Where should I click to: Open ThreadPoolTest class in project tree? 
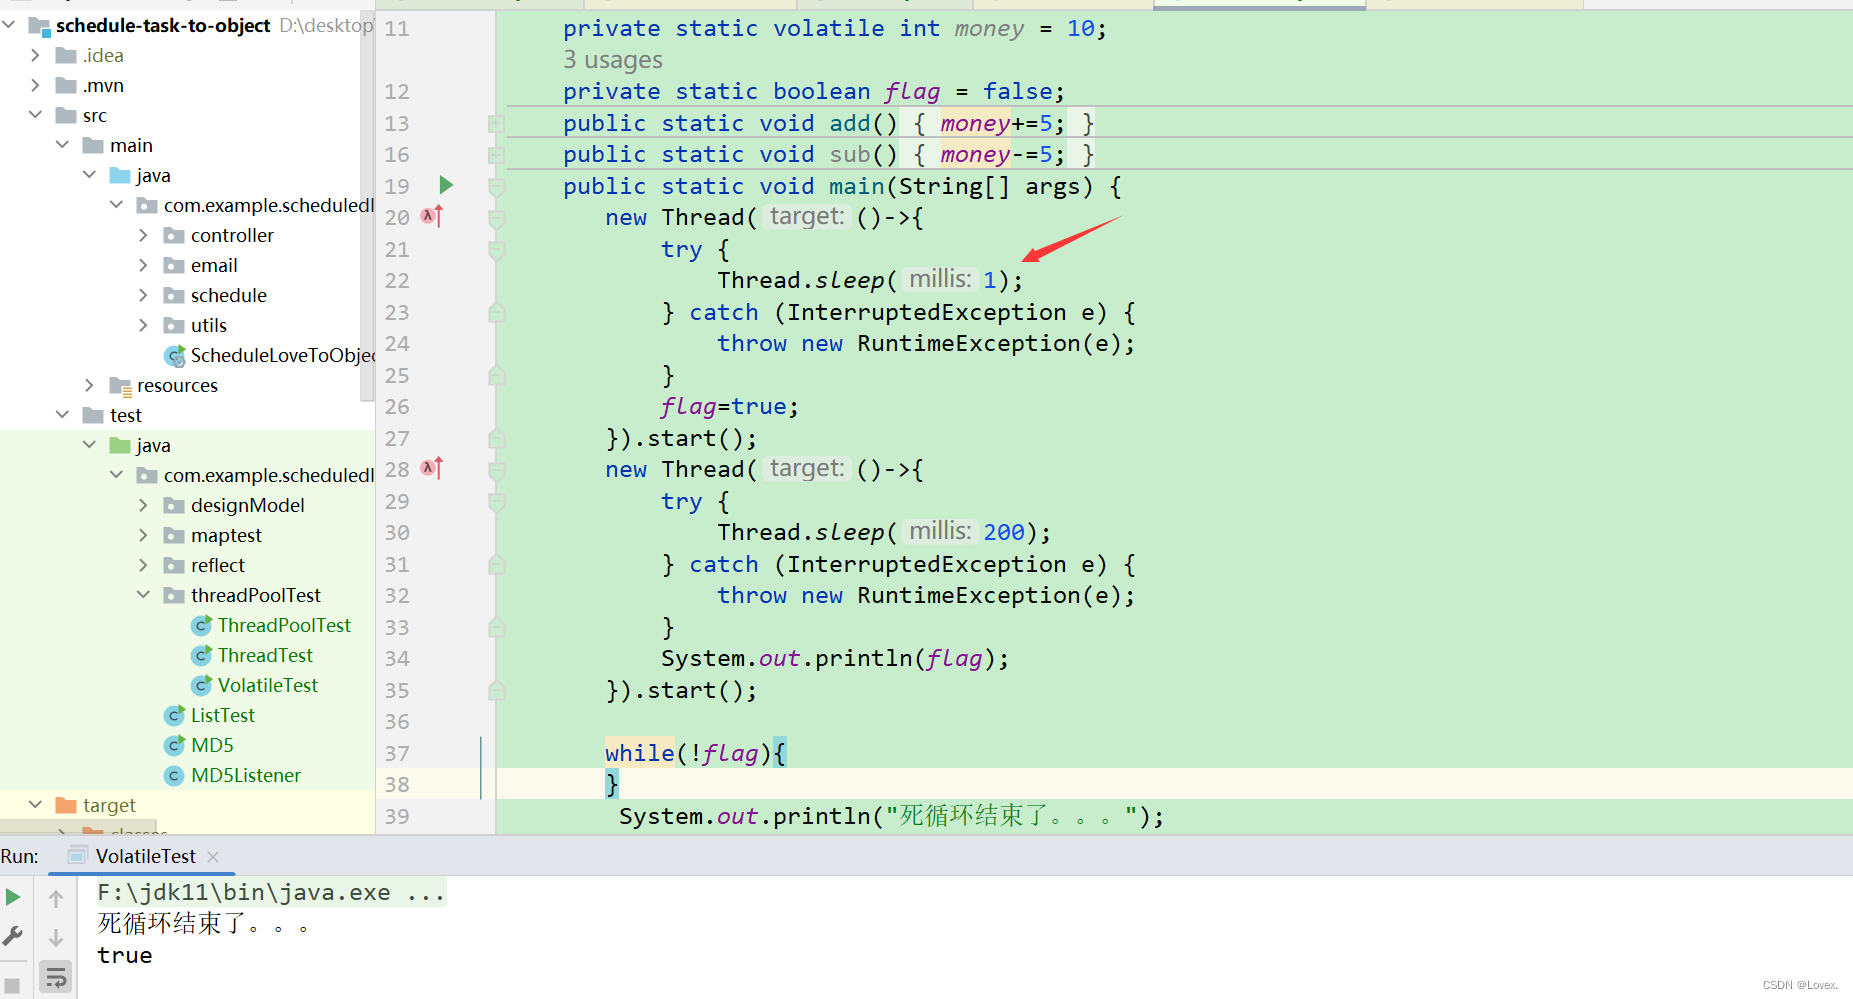284,625
